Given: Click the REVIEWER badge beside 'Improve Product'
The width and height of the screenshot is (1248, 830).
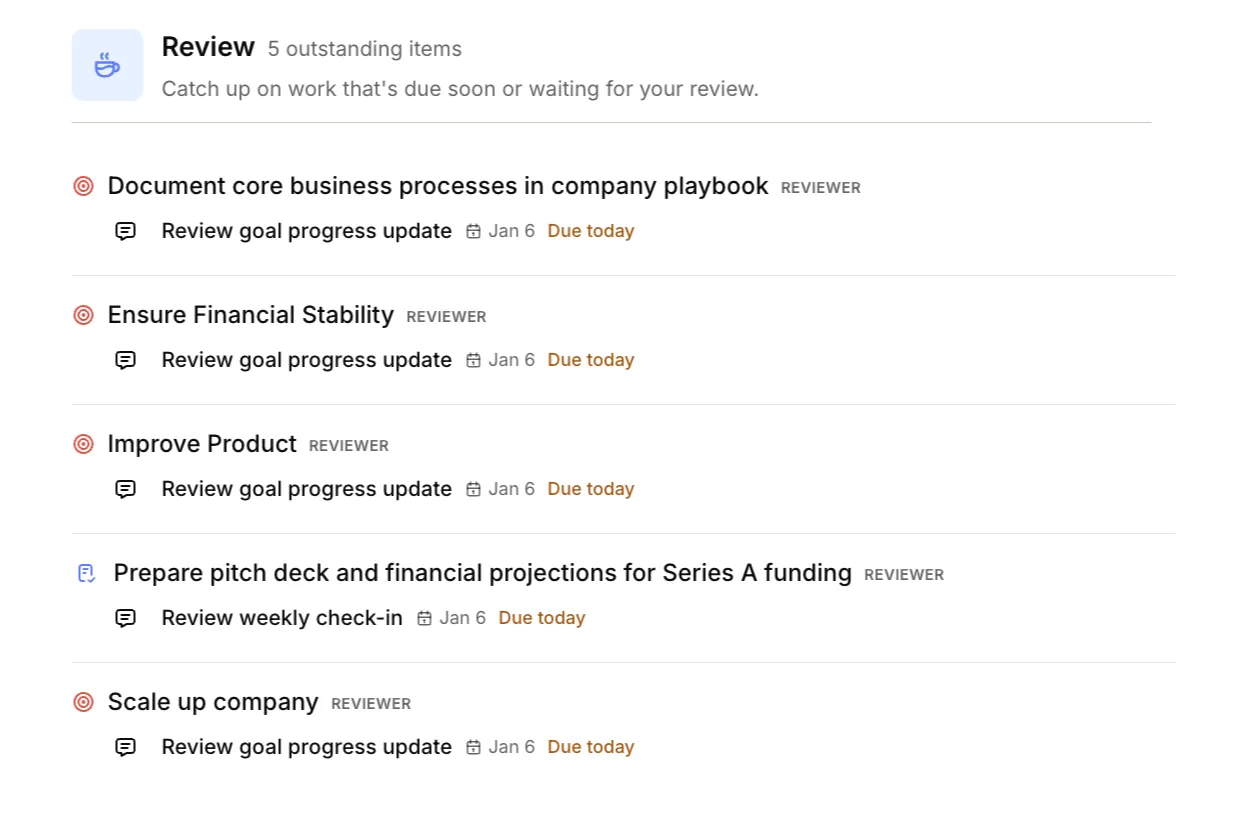Looking at the screenshot, I should tap(348, 445).
